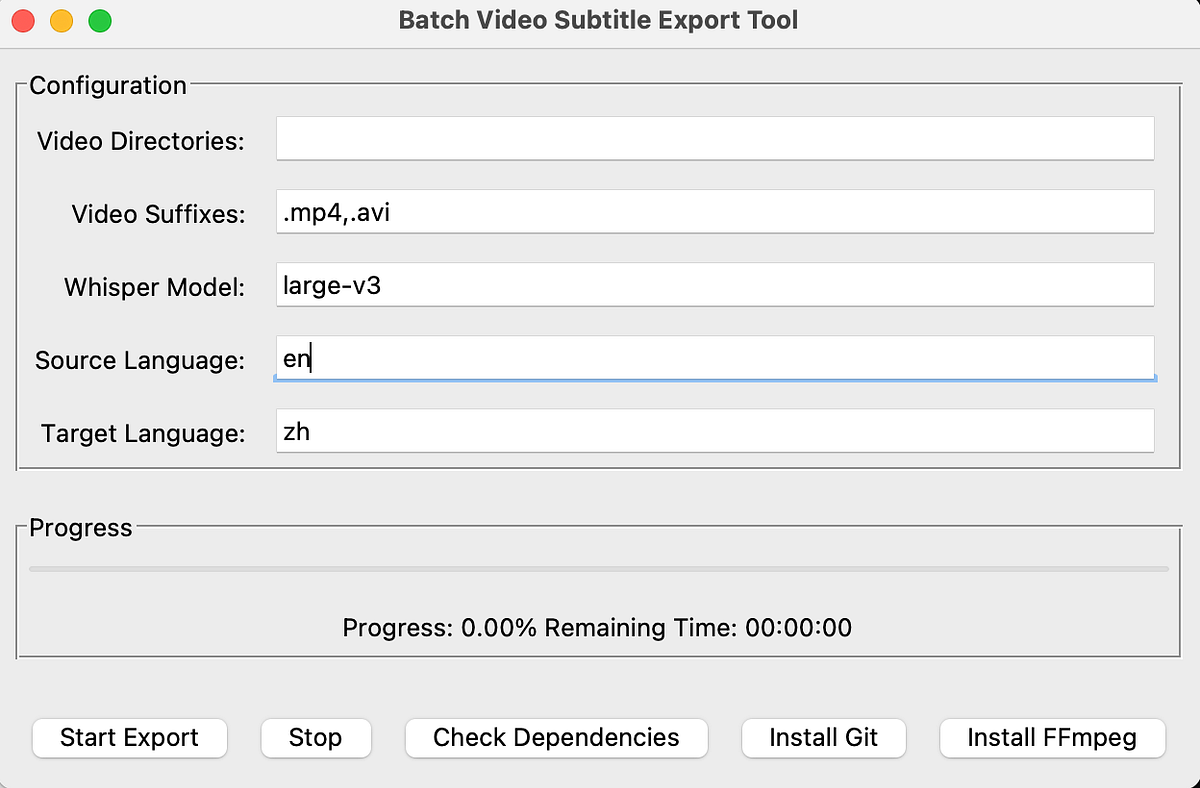Image resolution: width=1200 pixels, height=788 pixels.
Task: Click the Progress percentage text
Action: 442,627
